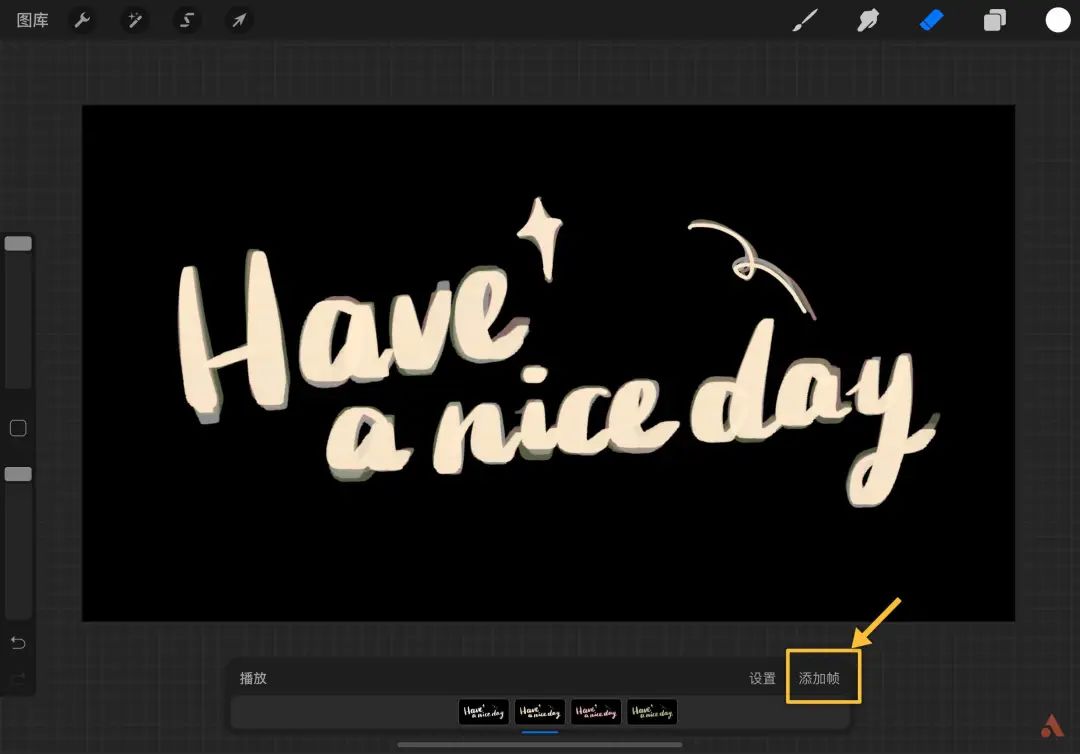
Task: Switch to the Eraser tool
Action: coord(931,19)
